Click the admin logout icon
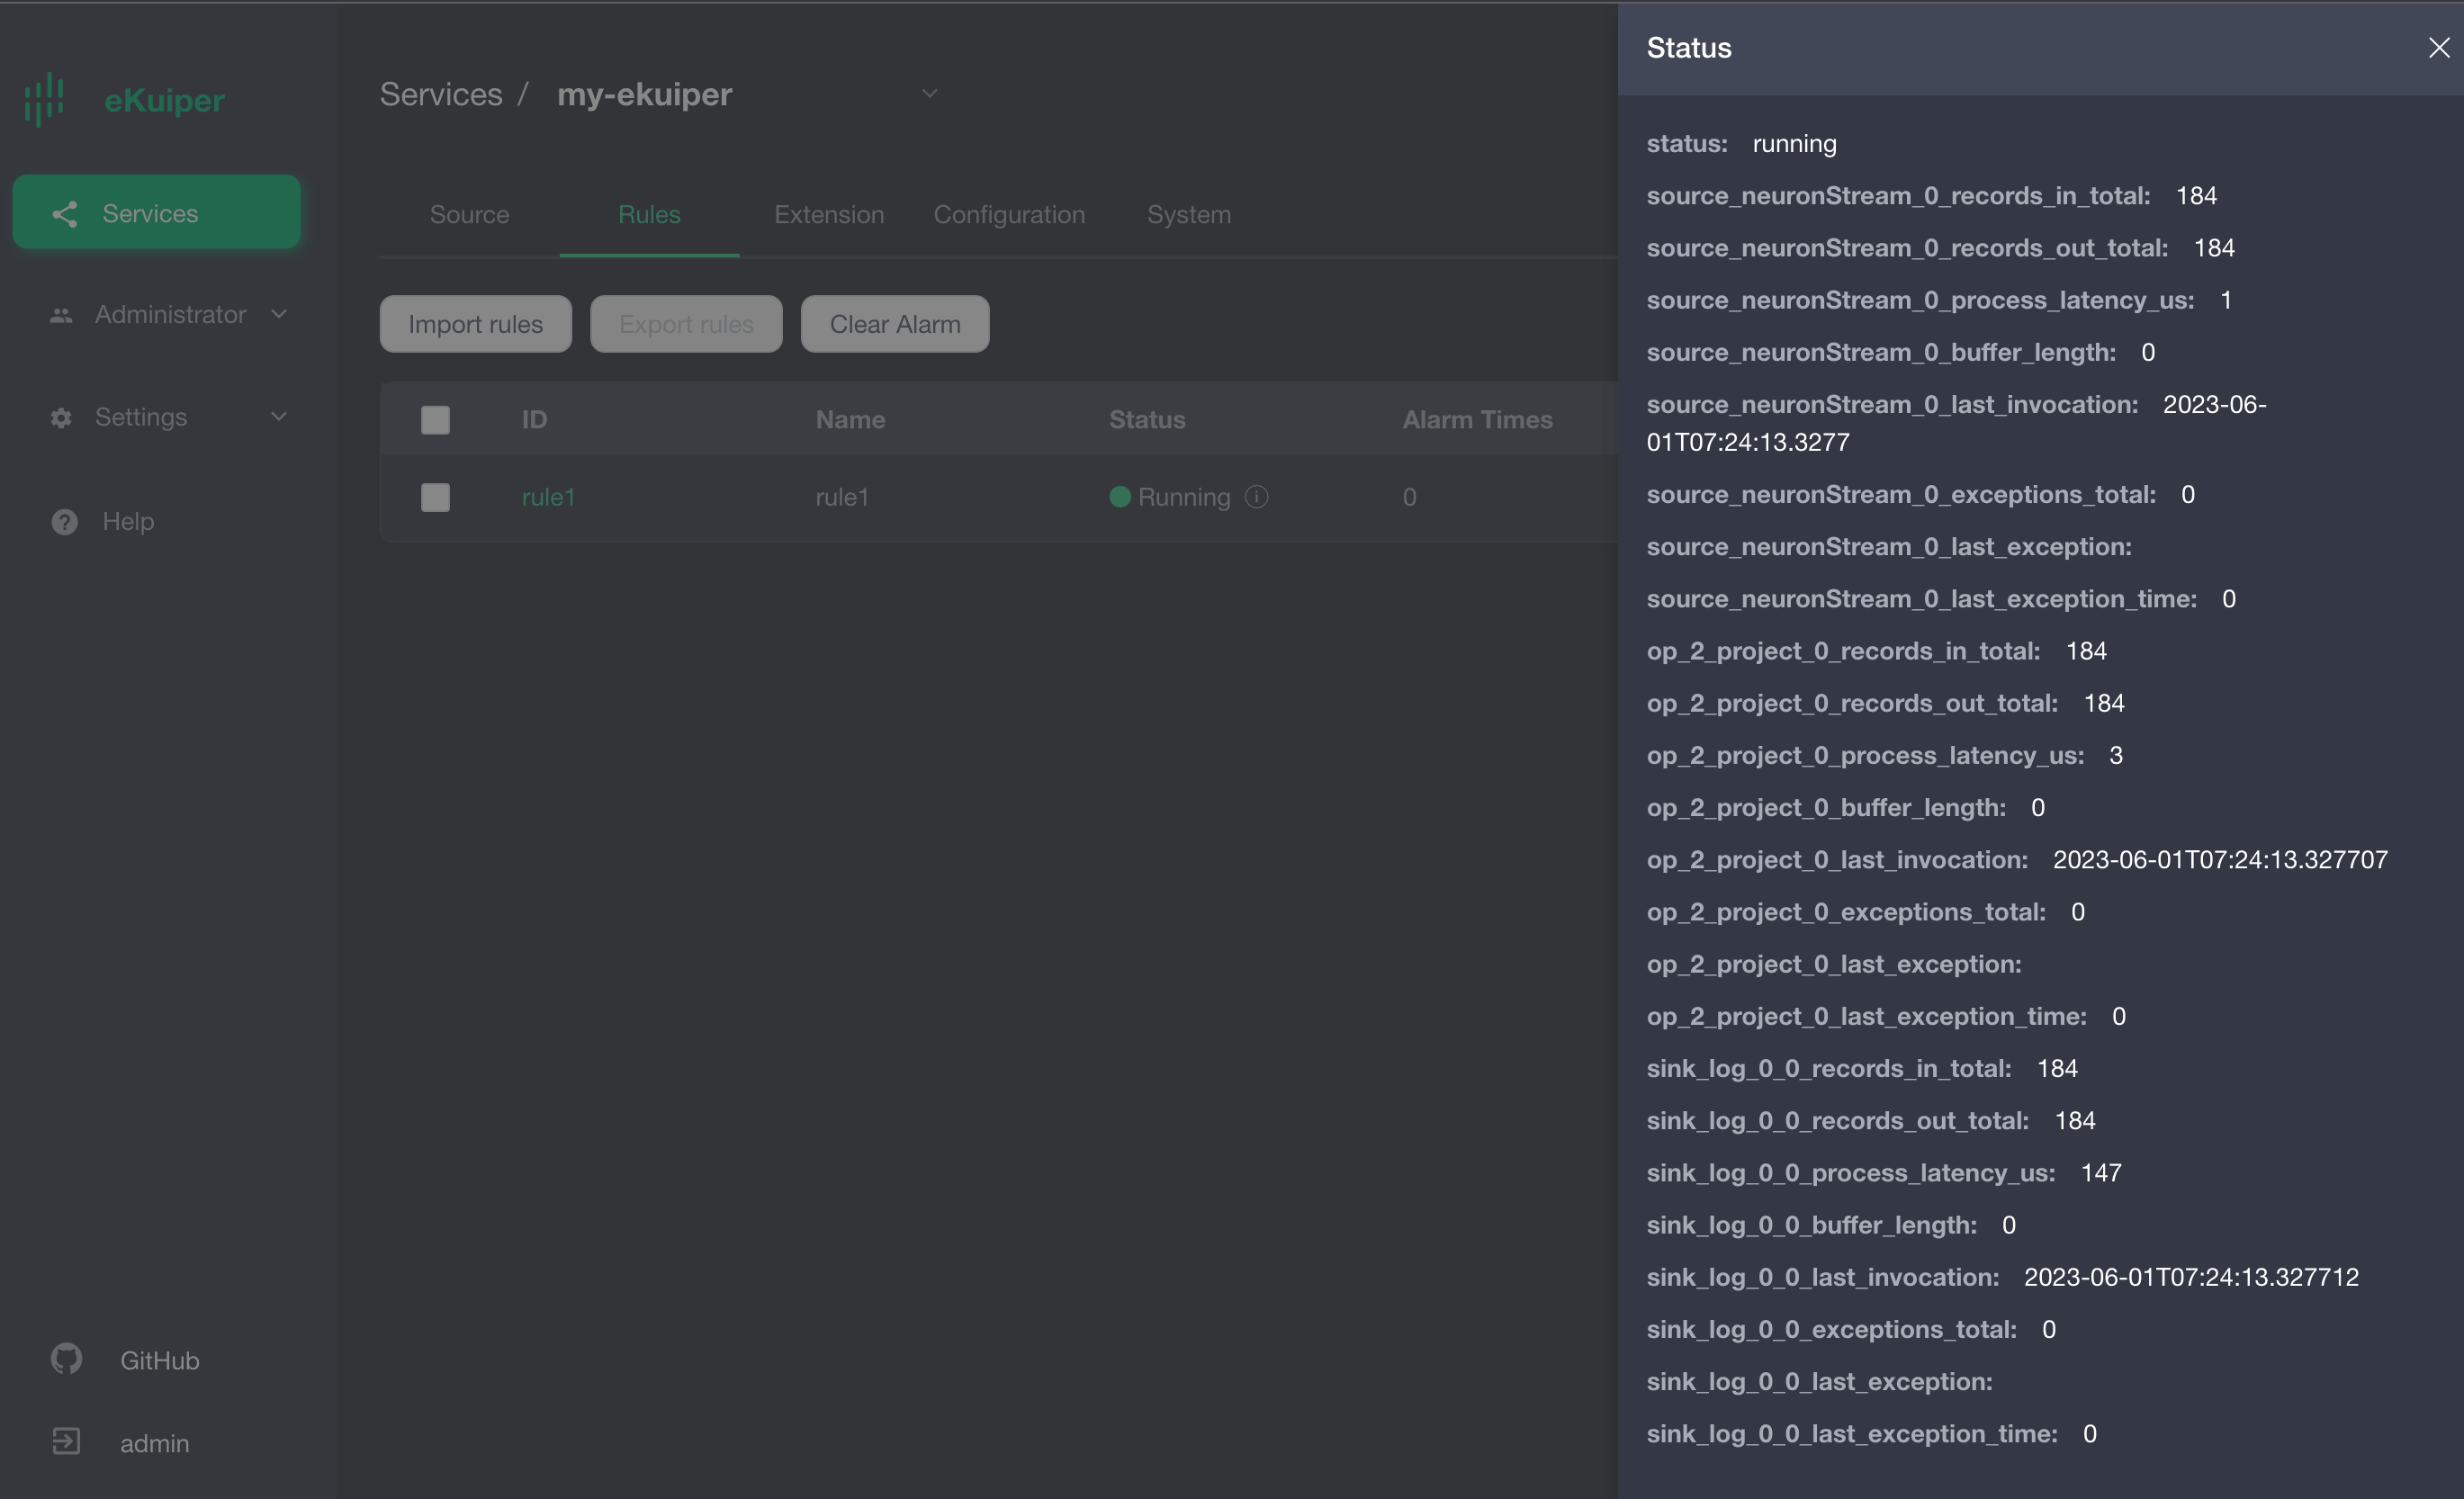The width and height of the screenshot is (2464, 1499). point(66,1442)
